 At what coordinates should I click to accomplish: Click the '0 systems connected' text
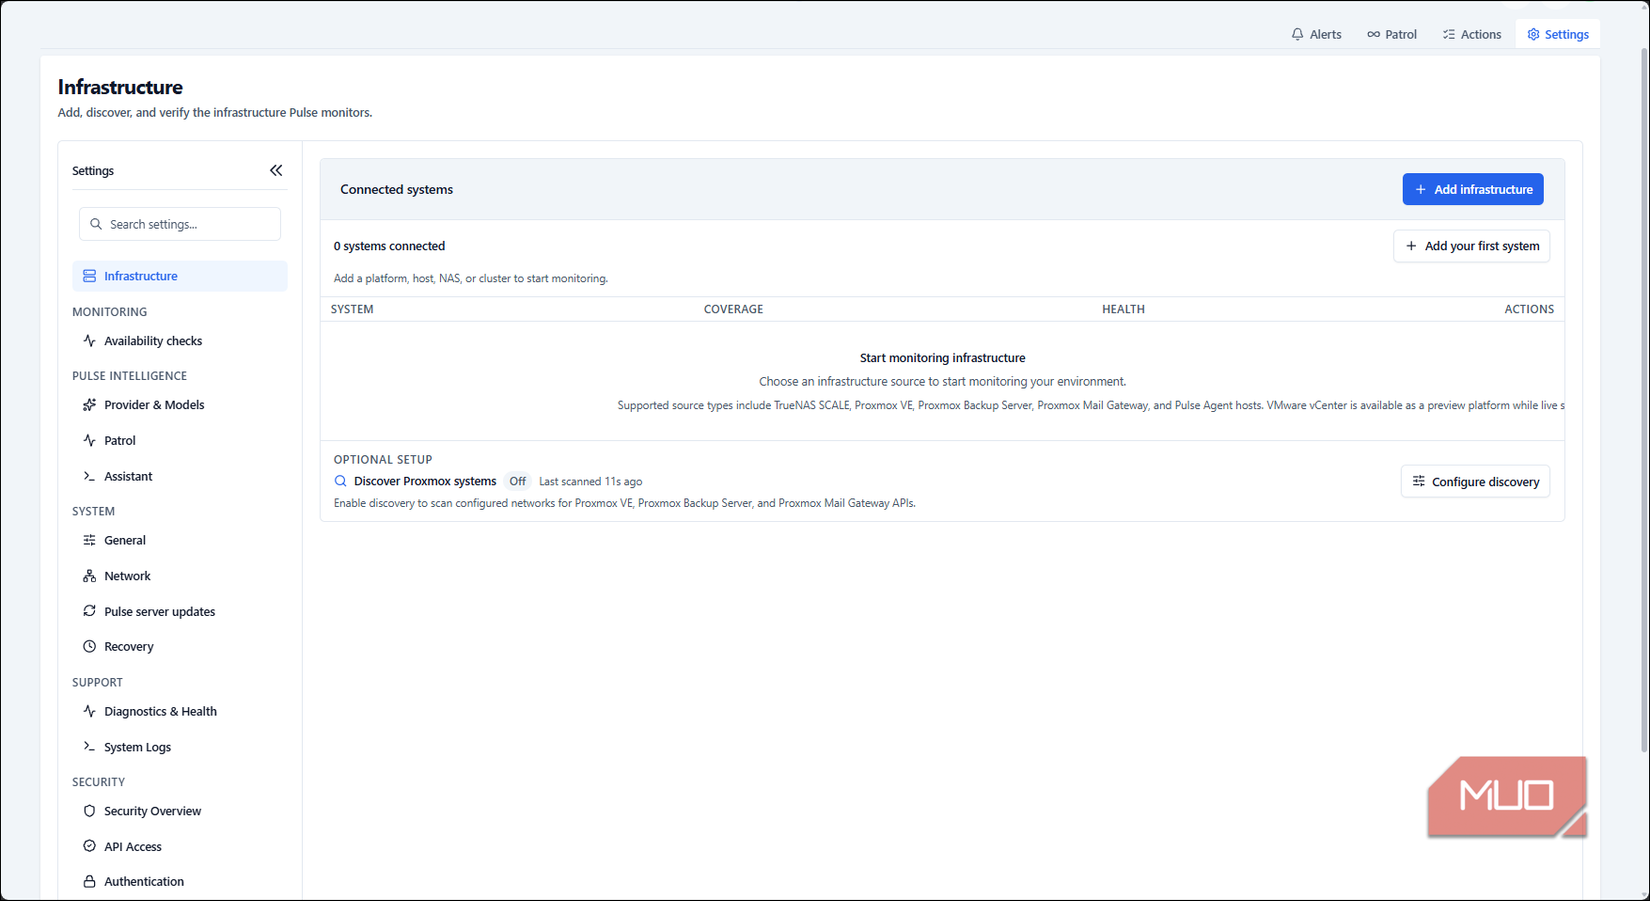pos(389,246)
